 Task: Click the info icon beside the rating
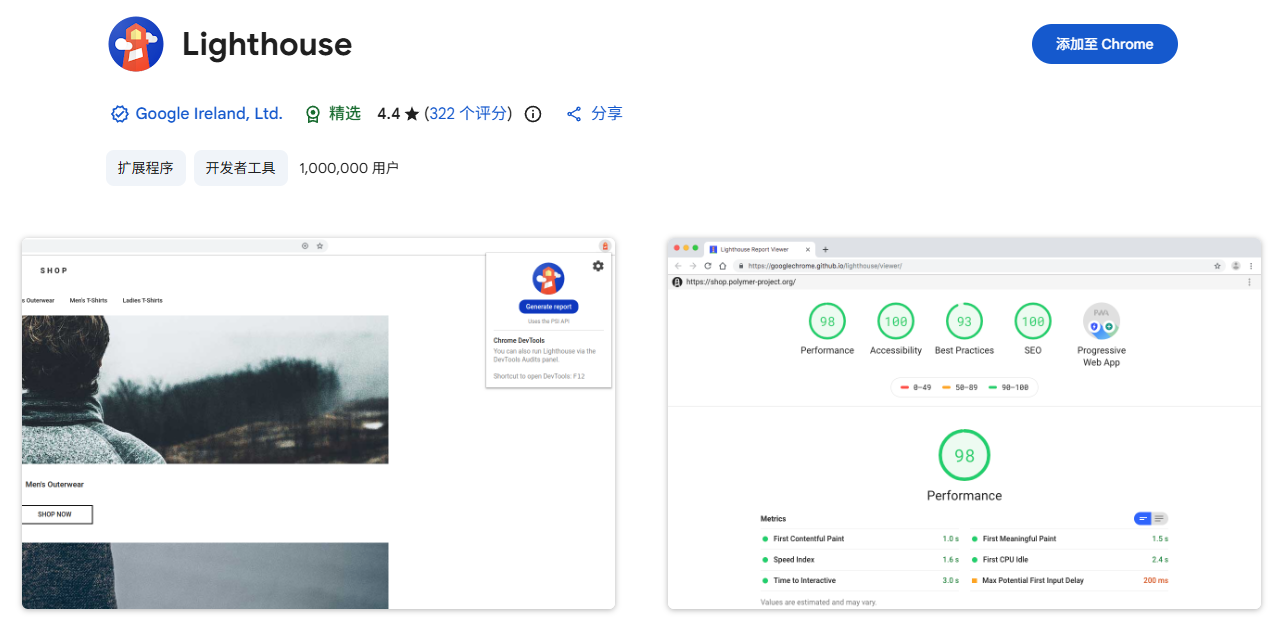(x=532, y=113)
